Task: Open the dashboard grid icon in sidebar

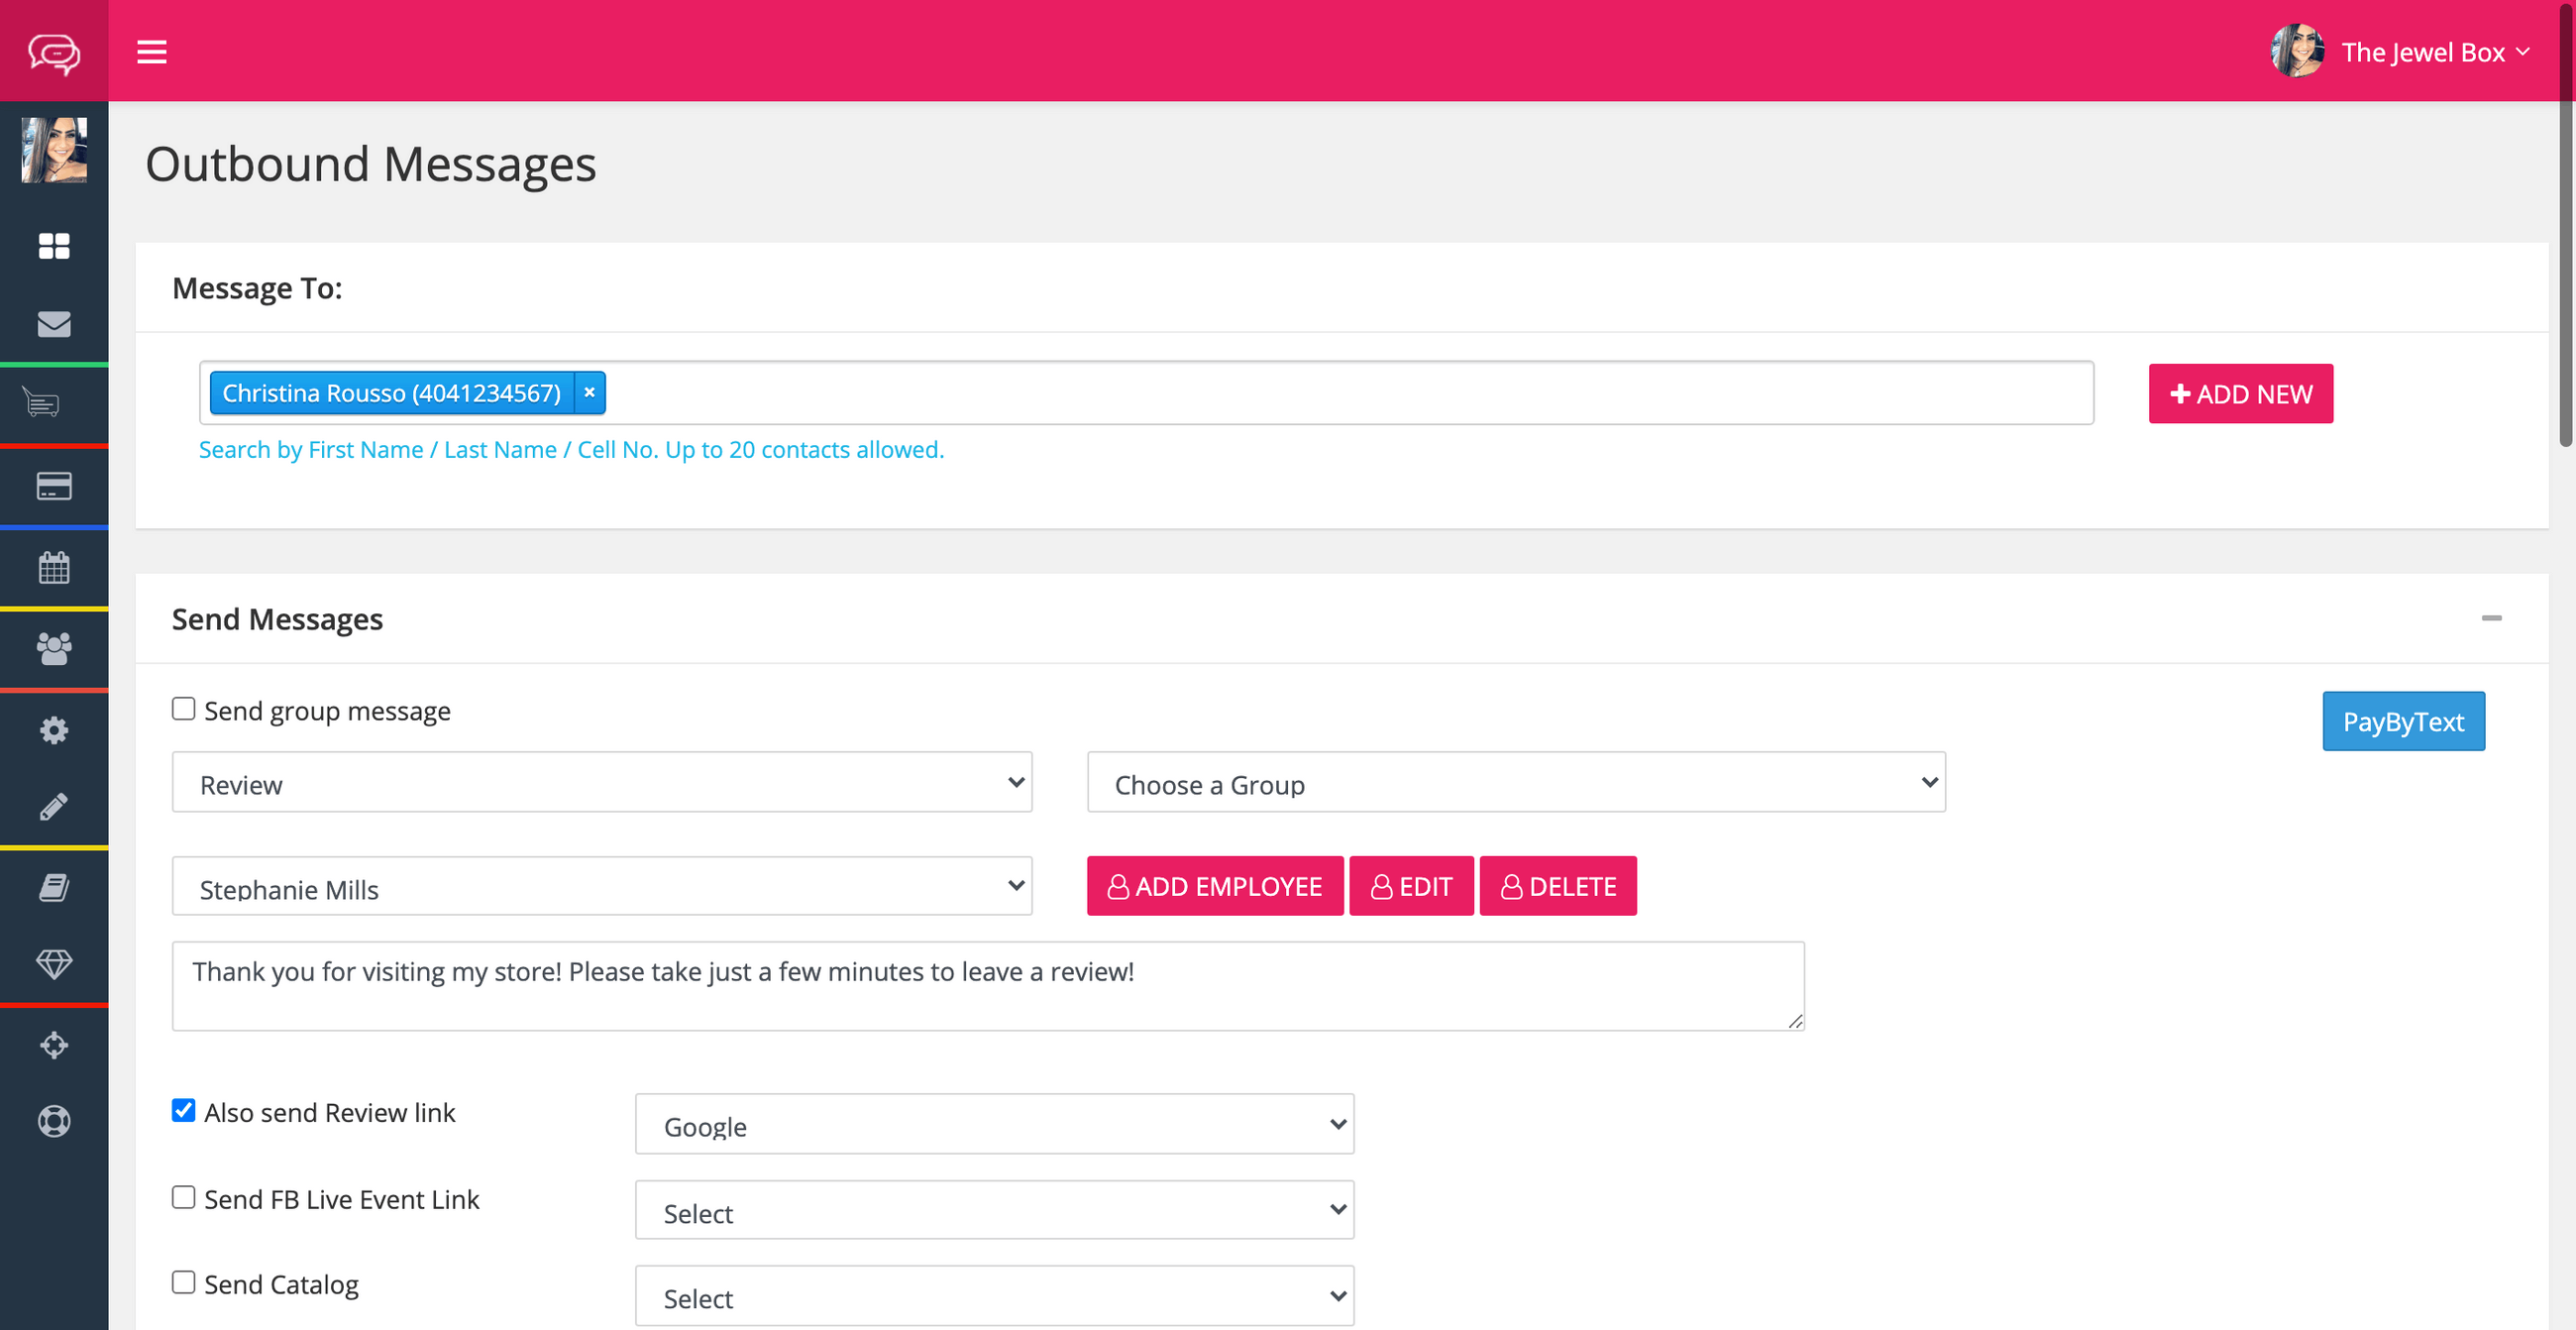Action: (x=54, y=246)
